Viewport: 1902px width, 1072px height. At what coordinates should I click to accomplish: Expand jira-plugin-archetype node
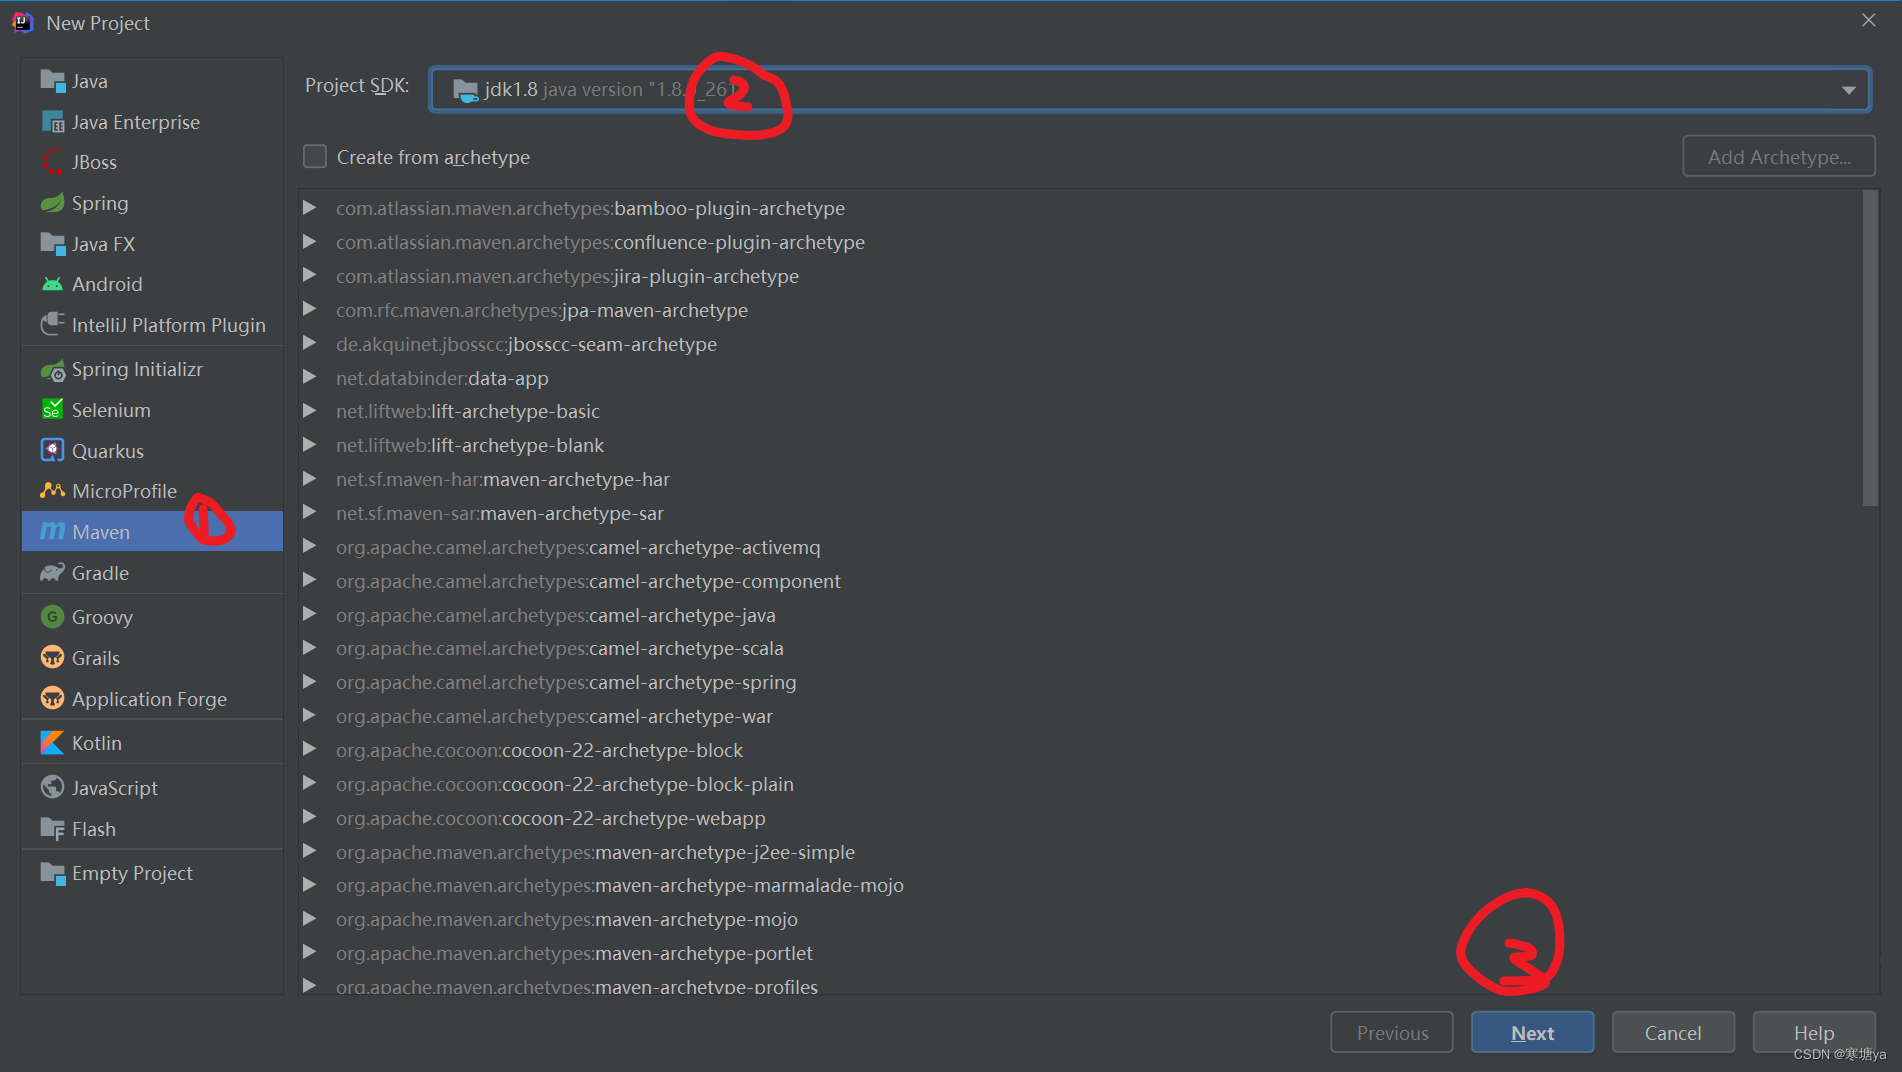click(310, 276)
